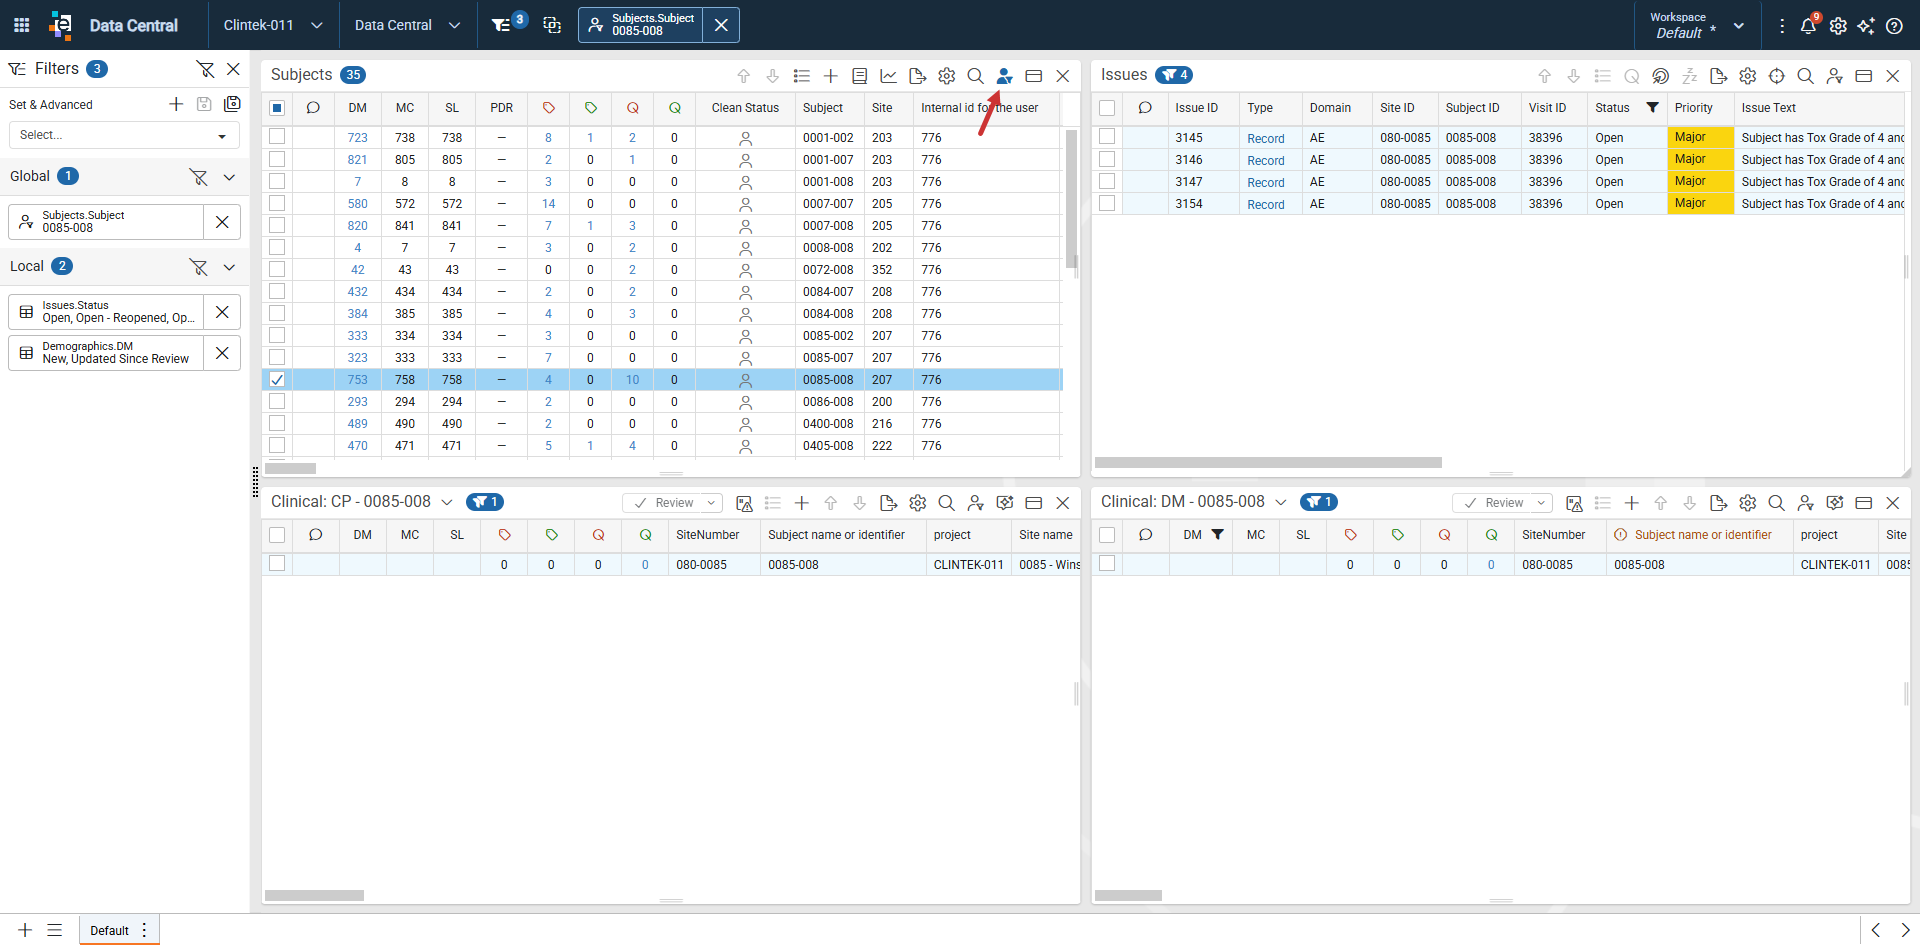Open Record link for issue 3147
Image resolution: width=1920 pixels, height=945 pixels.
[1265, 182]
